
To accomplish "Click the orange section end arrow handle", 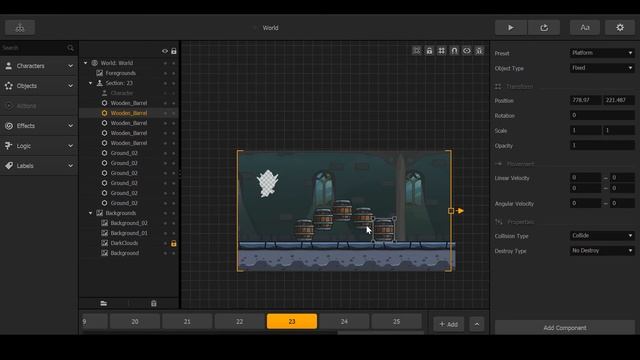I will tap(460, 211).
